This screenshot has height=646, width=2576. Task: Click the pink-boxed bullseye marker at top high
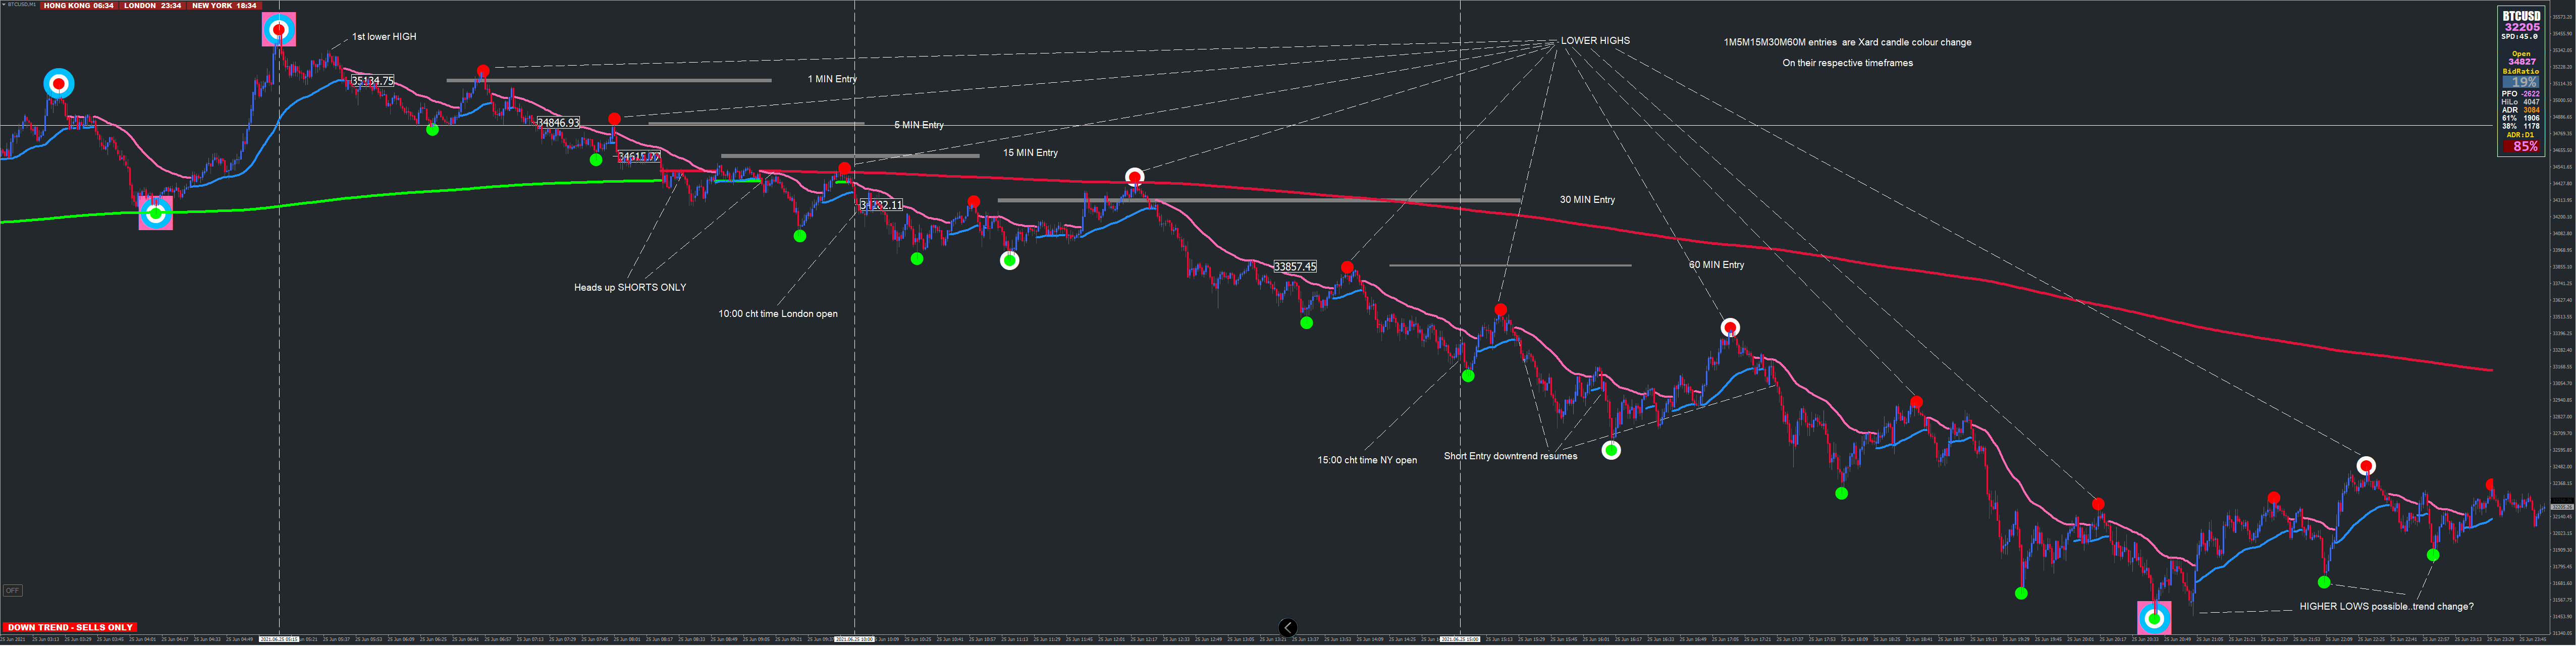278,30
